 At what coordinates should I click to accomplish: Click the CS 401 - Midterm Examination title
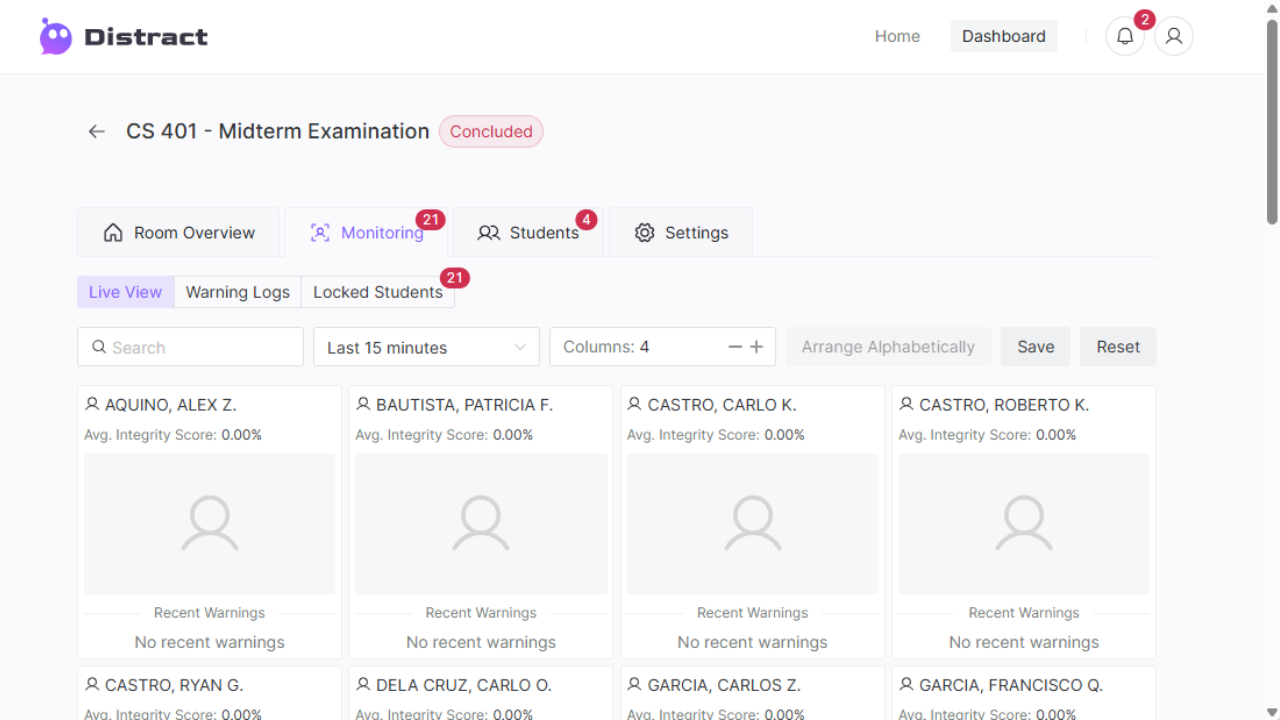[x=278, y=131]
